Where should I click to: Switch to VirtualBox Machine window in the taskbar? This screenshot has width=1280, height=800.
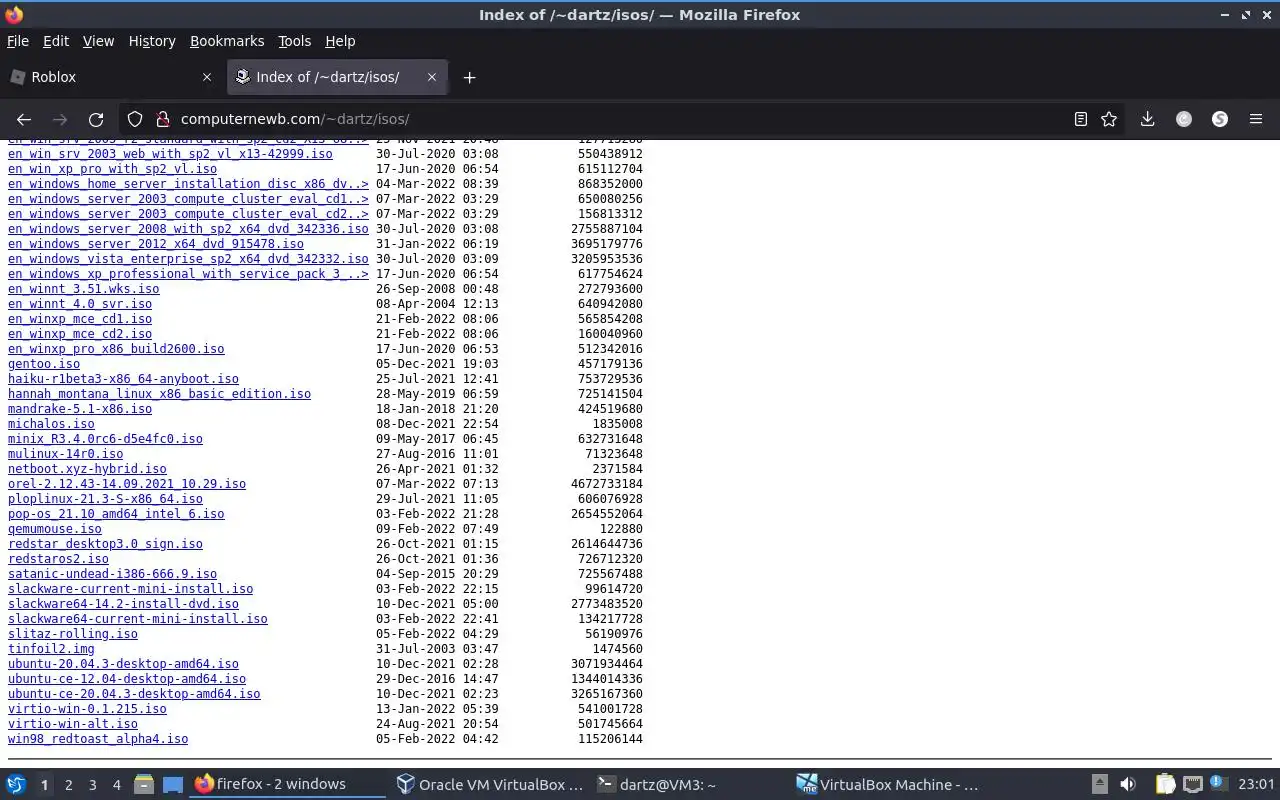pyautogui.click(x=888, y=785)
